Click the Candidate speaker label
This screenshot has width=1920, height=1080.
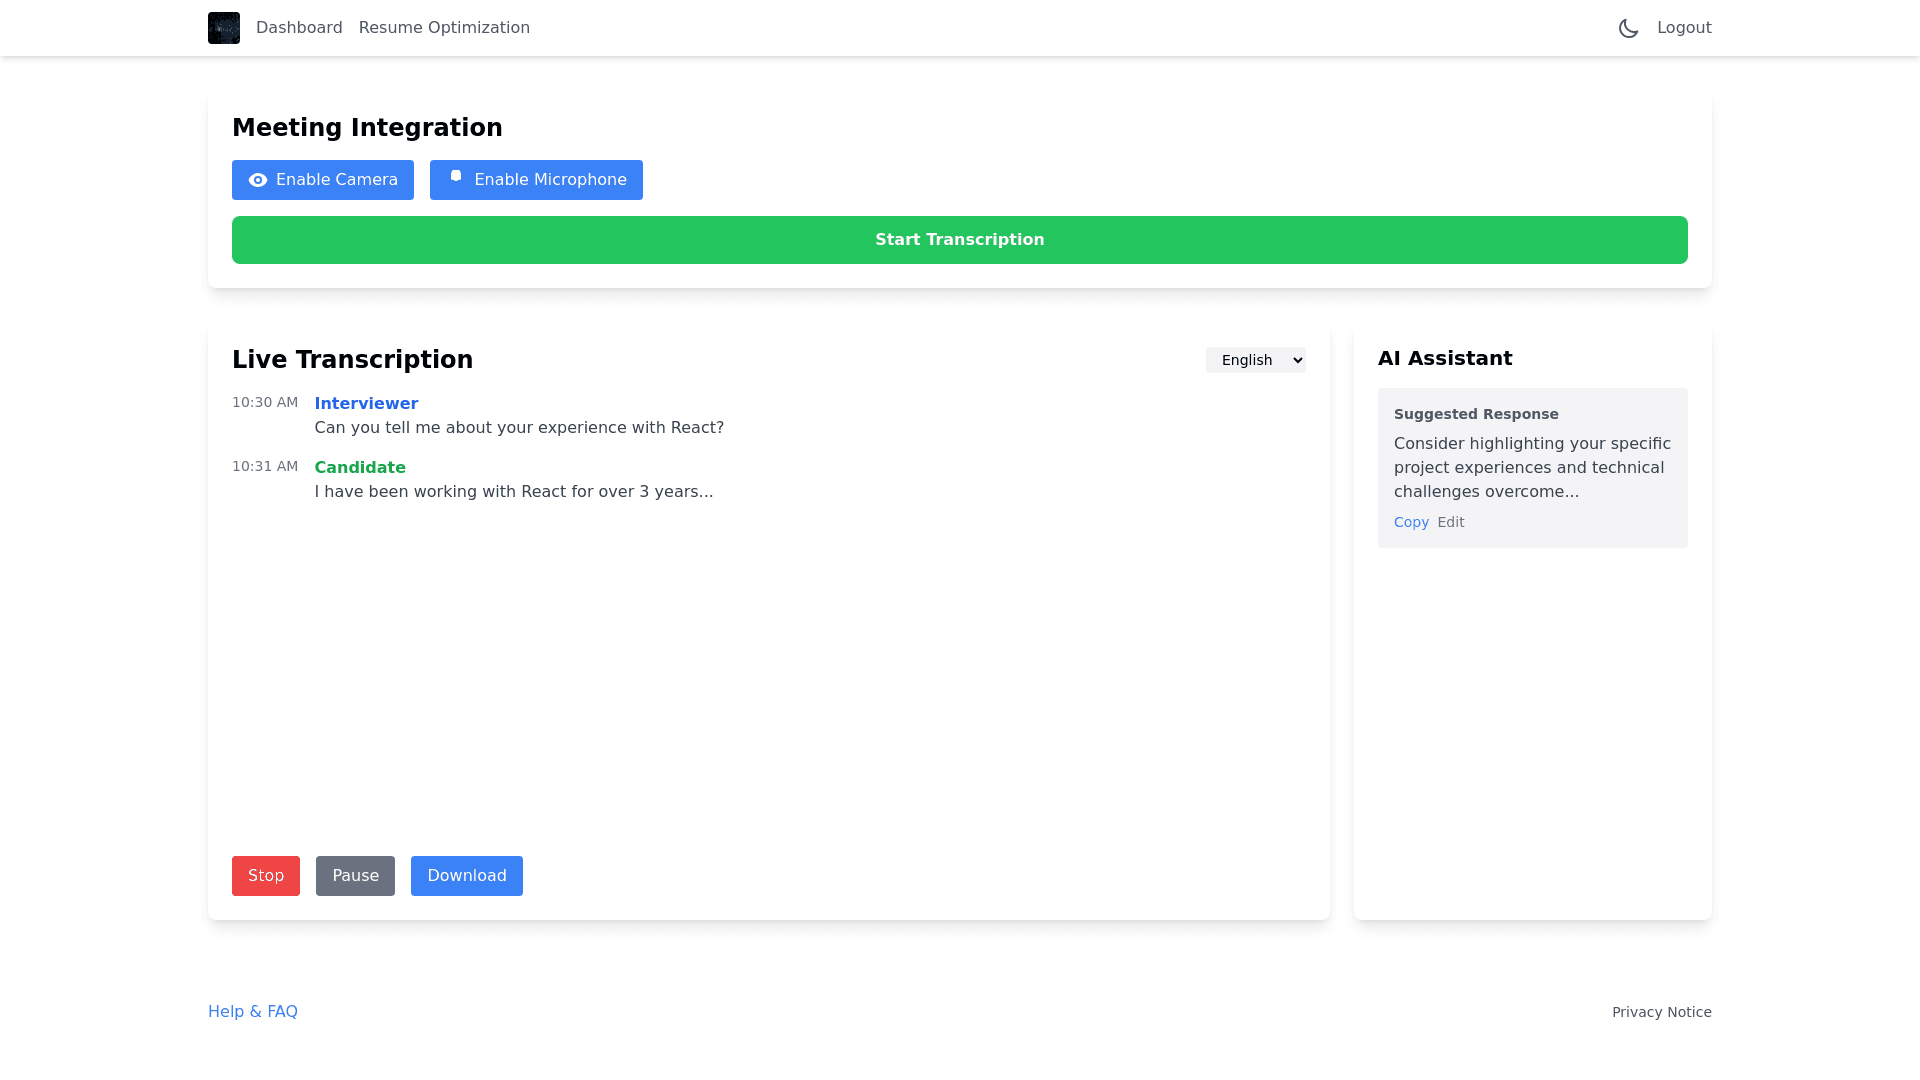pos(360,468)
